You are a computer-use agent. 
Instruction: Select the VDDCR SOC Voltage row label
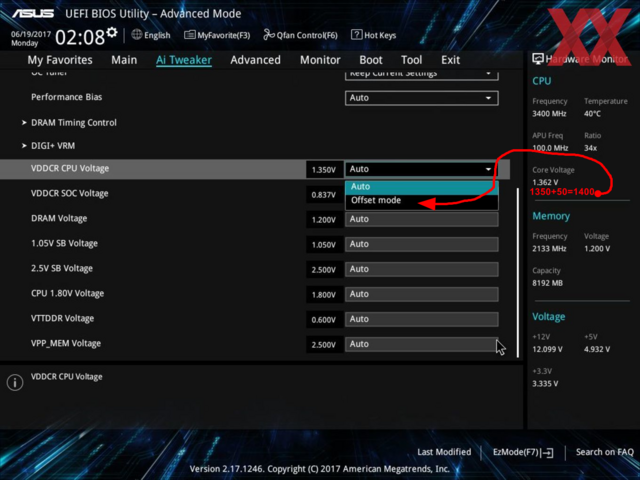pyautogui.click(x=70, y=193)
